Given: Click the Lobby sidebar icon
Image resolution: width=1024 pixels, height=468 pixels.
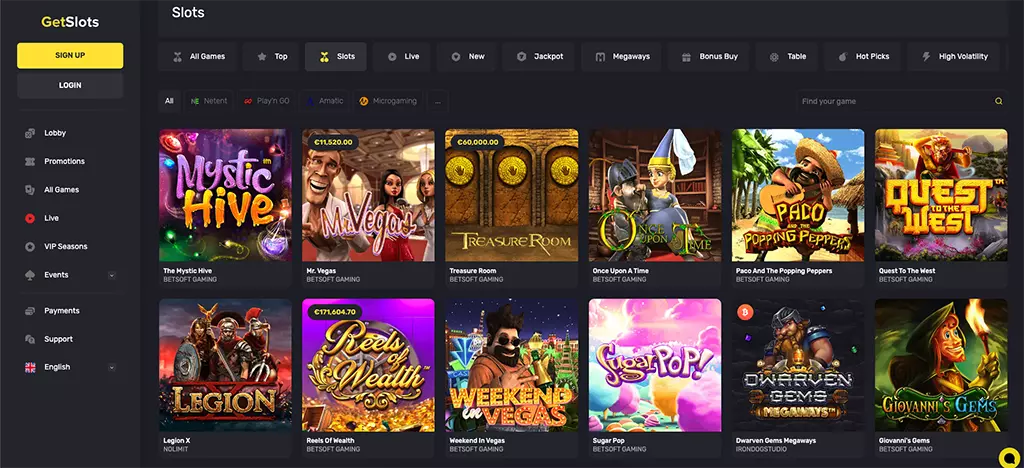Looking at the screenshot, I should click(29, 133).
